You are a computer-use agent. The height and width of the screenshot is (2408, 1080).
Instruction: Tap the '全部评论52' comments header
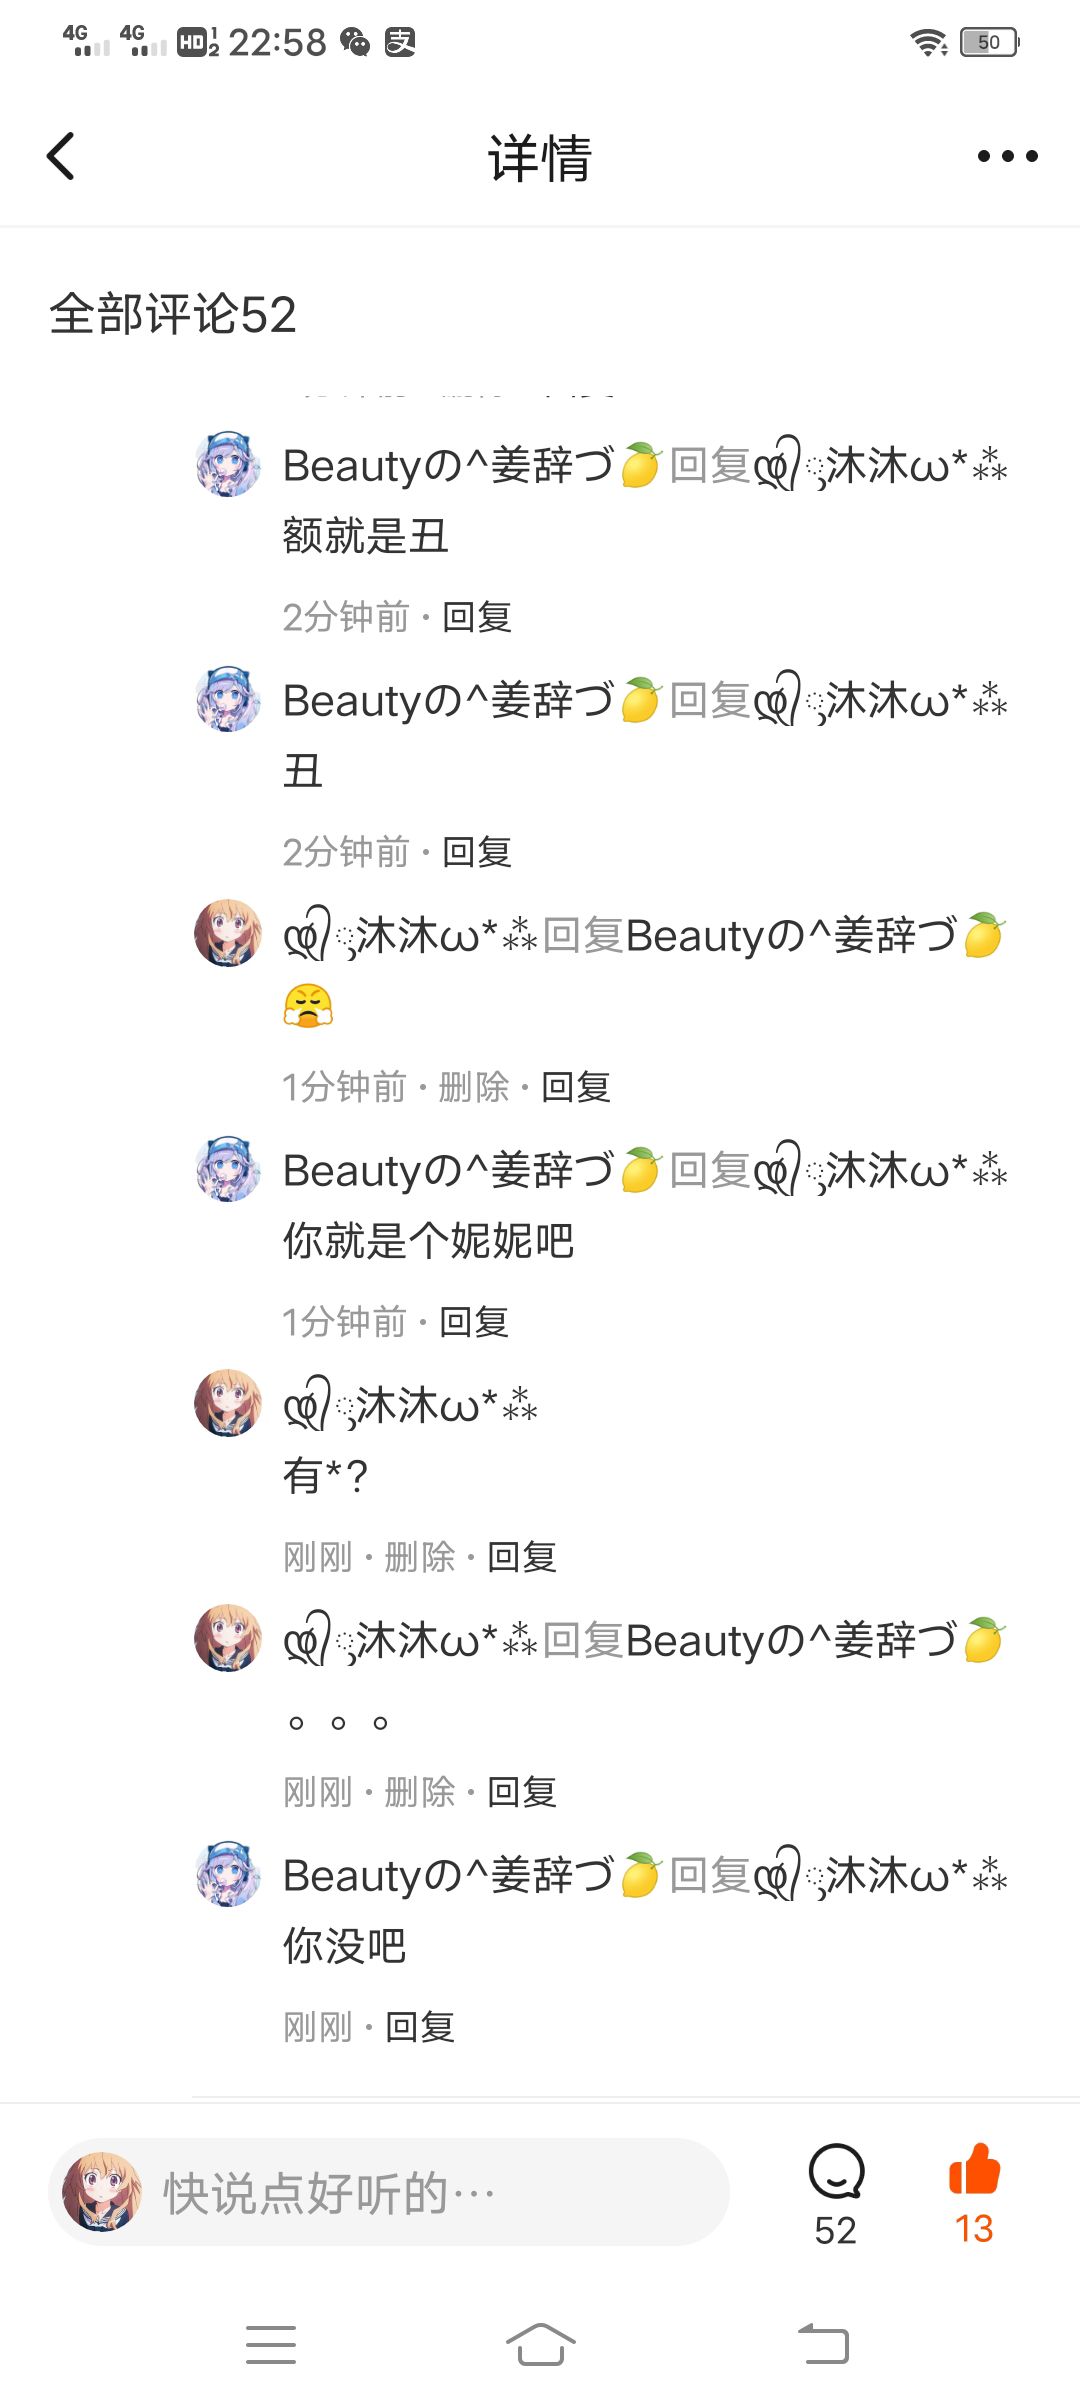[x=173, y=314]
